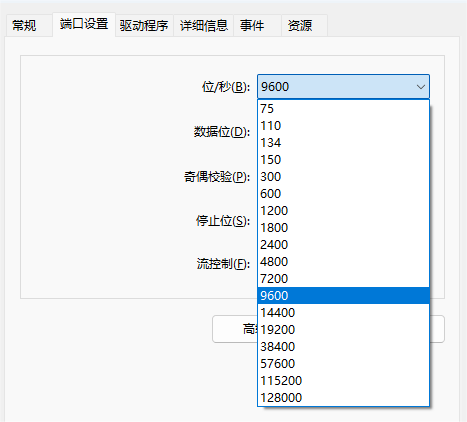Select 2400 baud rate
467x422 pixels.
pos(343,245)
